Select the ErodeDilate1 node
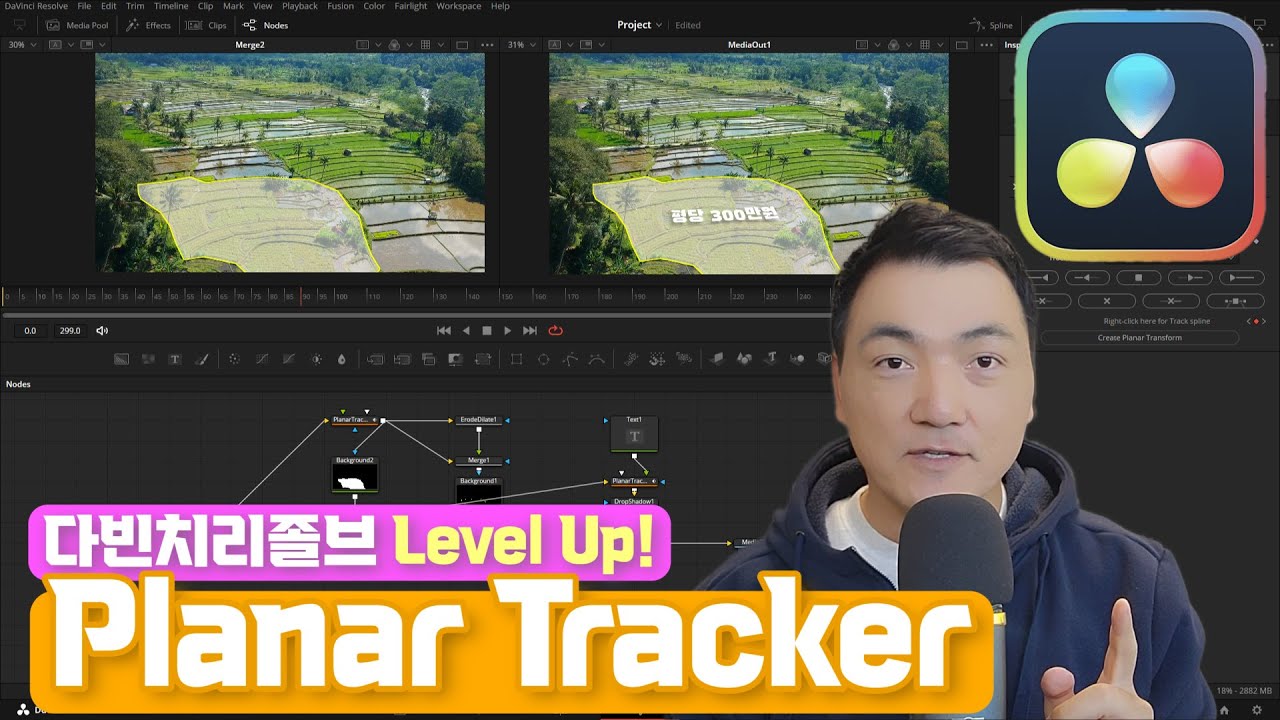1280x720 pixels. tap(479, 420)
